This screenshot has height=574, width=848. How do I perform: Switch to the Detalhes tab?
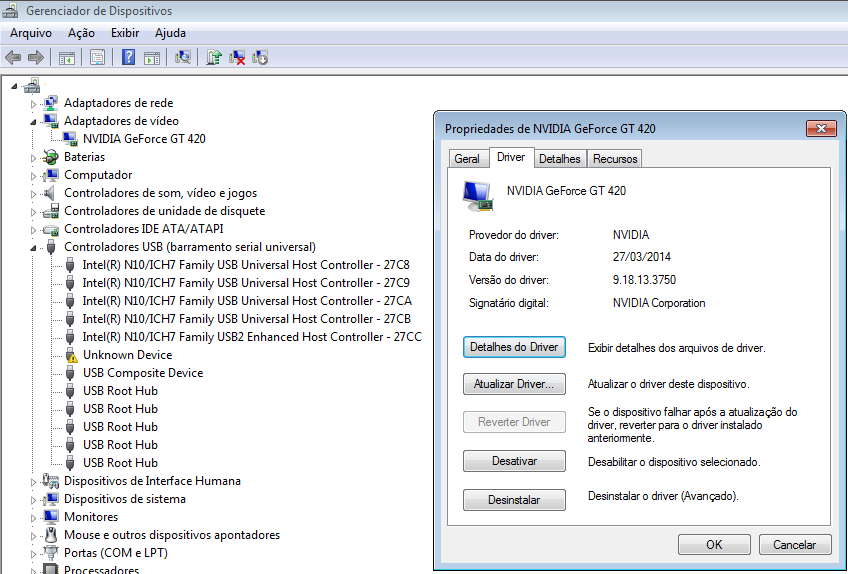tap(560, 159)
